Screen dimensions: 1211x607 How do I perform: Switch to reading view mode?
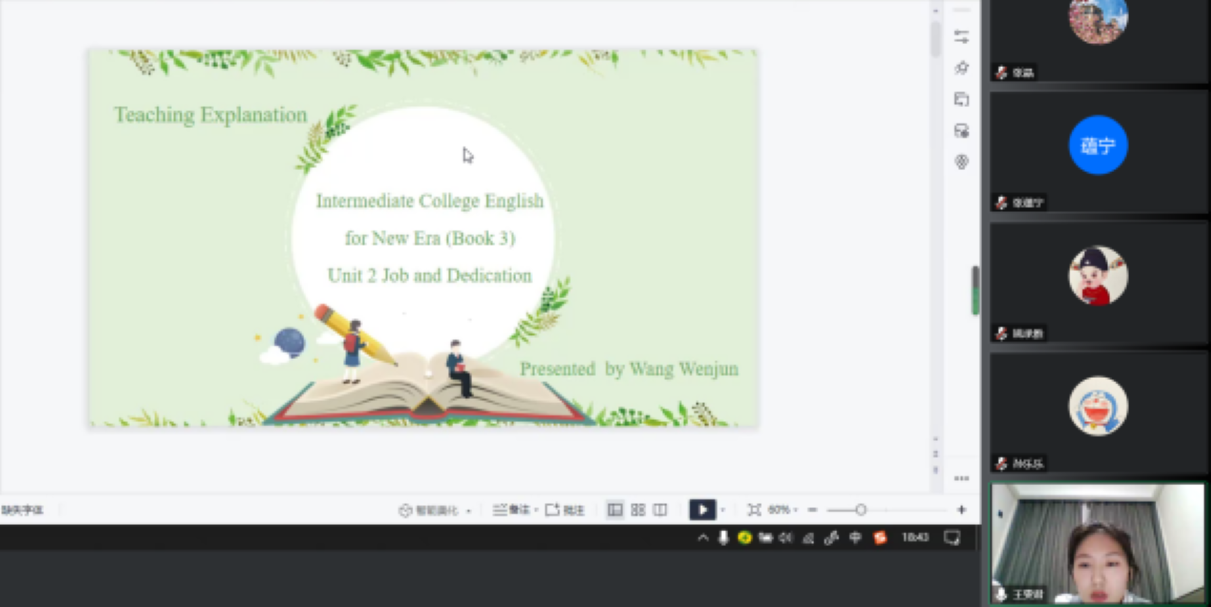660,510
